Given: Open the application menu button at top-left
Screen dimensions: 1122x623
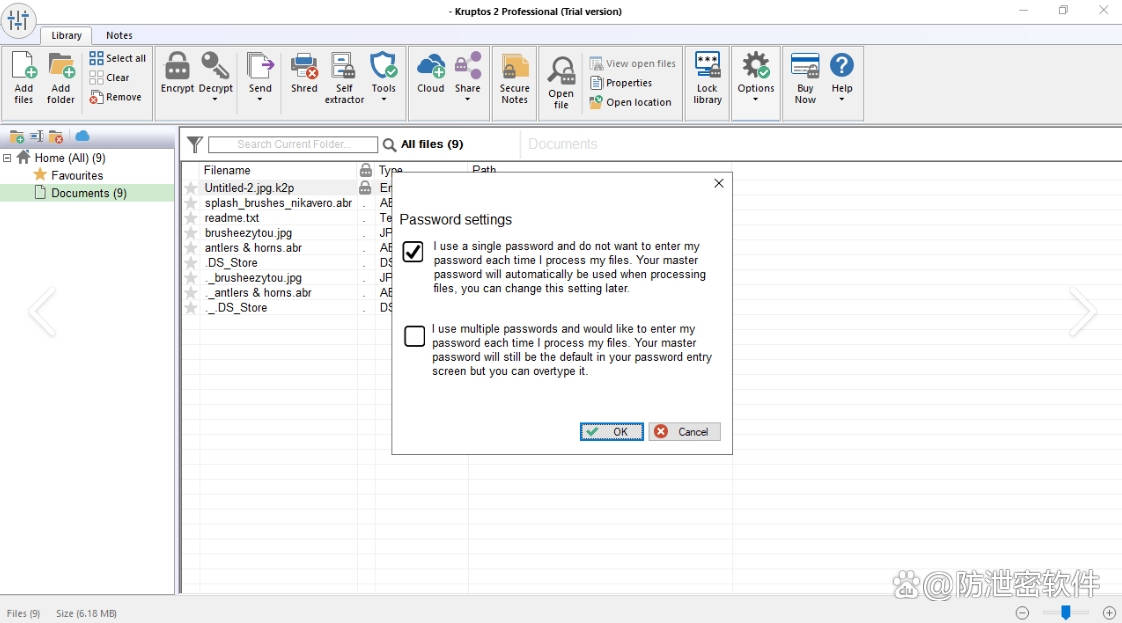Looking at the screenshot, I should [19, 20].
